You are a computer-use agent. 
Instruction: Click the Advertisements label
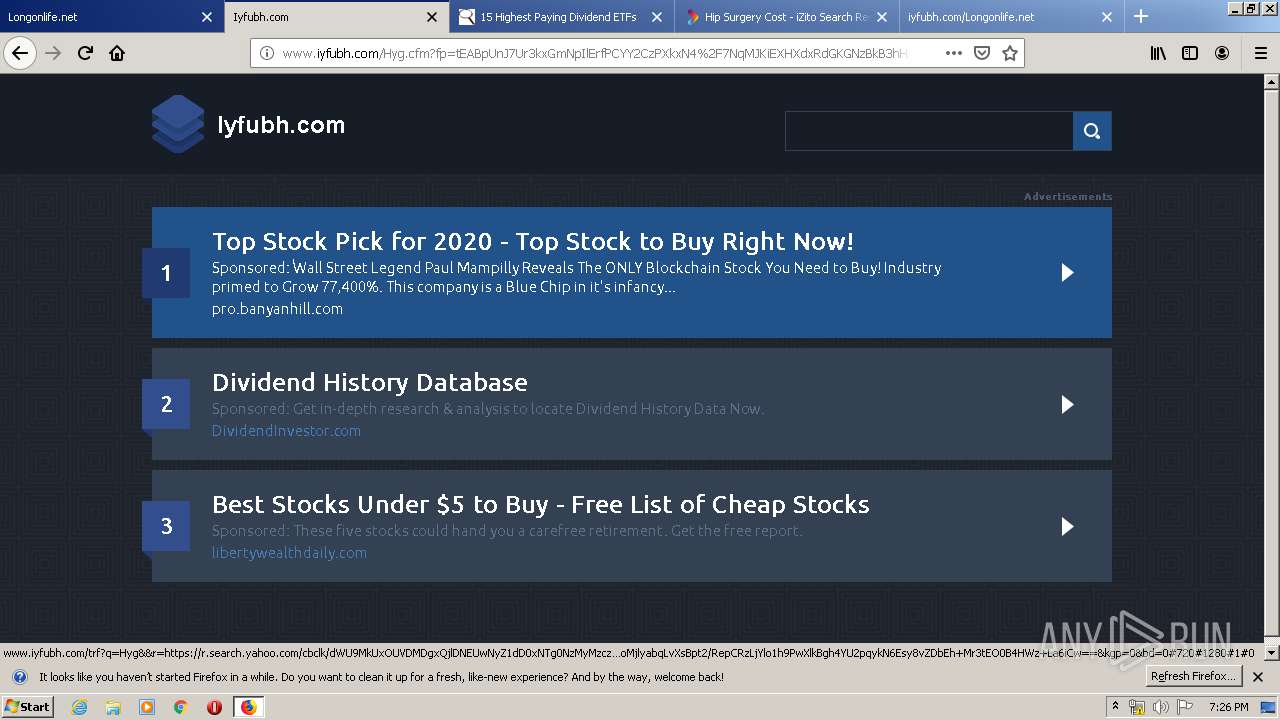click(x=1068, y=197)
